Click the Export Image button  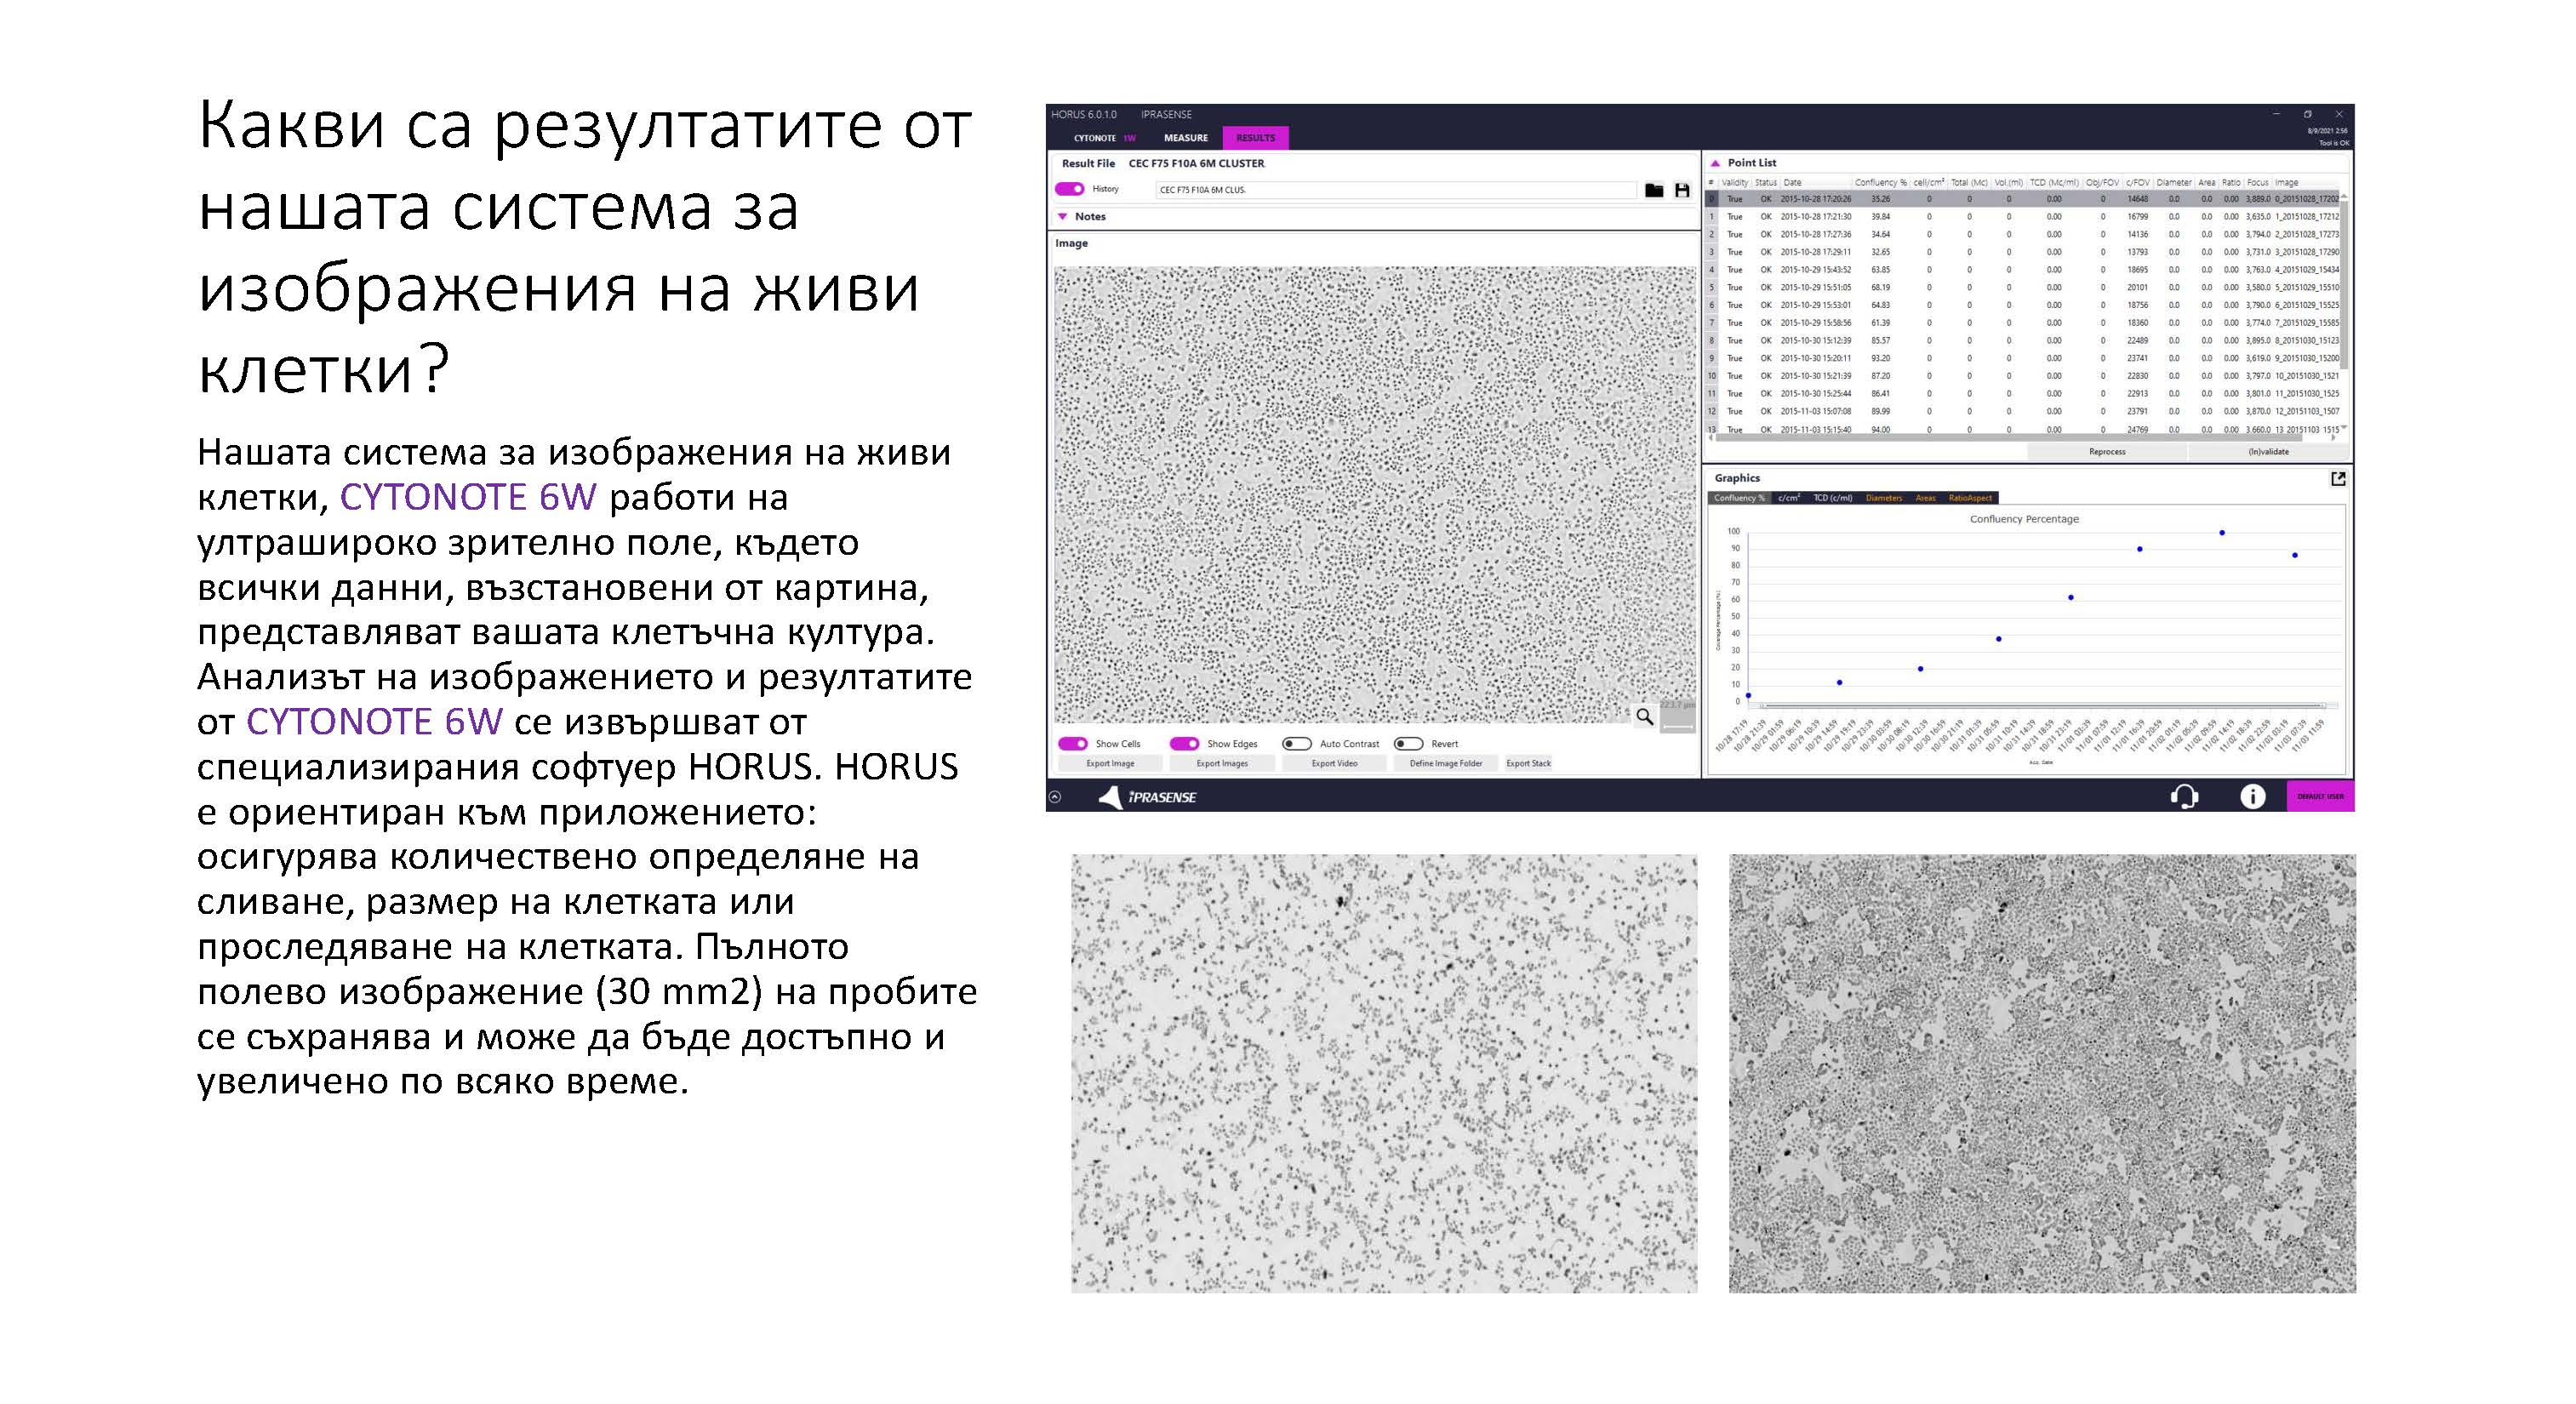(1110, 764)
